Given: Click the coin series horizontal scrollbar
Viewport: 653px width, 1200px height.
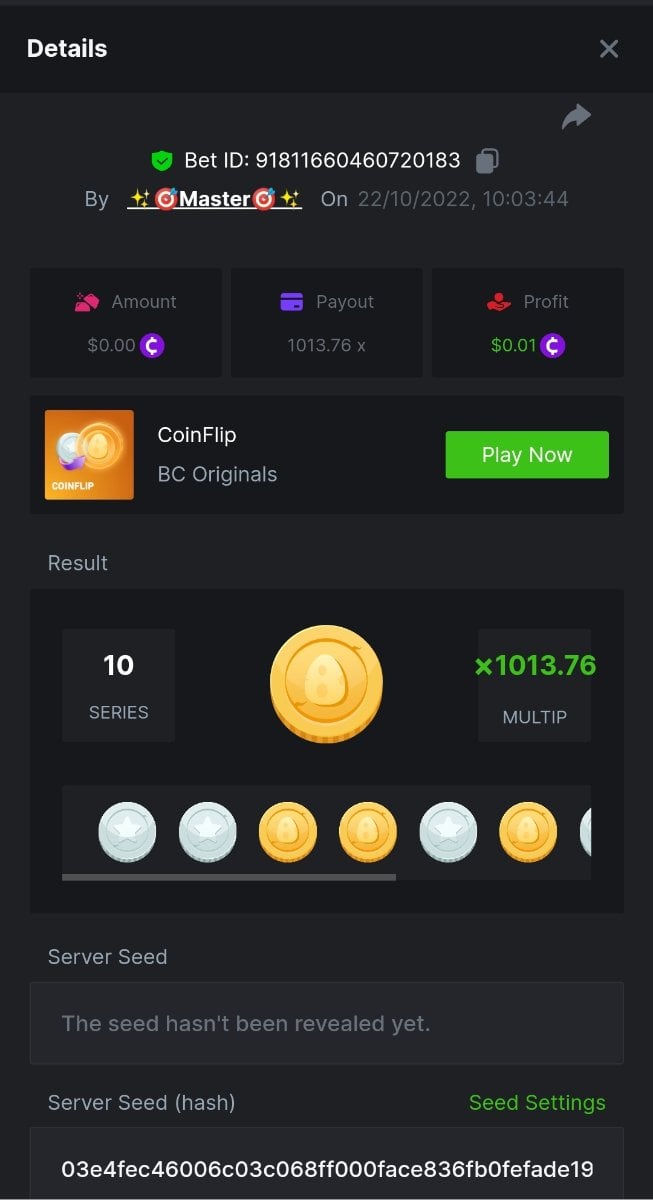Looking at the screenshot, I should click(228, 877).
